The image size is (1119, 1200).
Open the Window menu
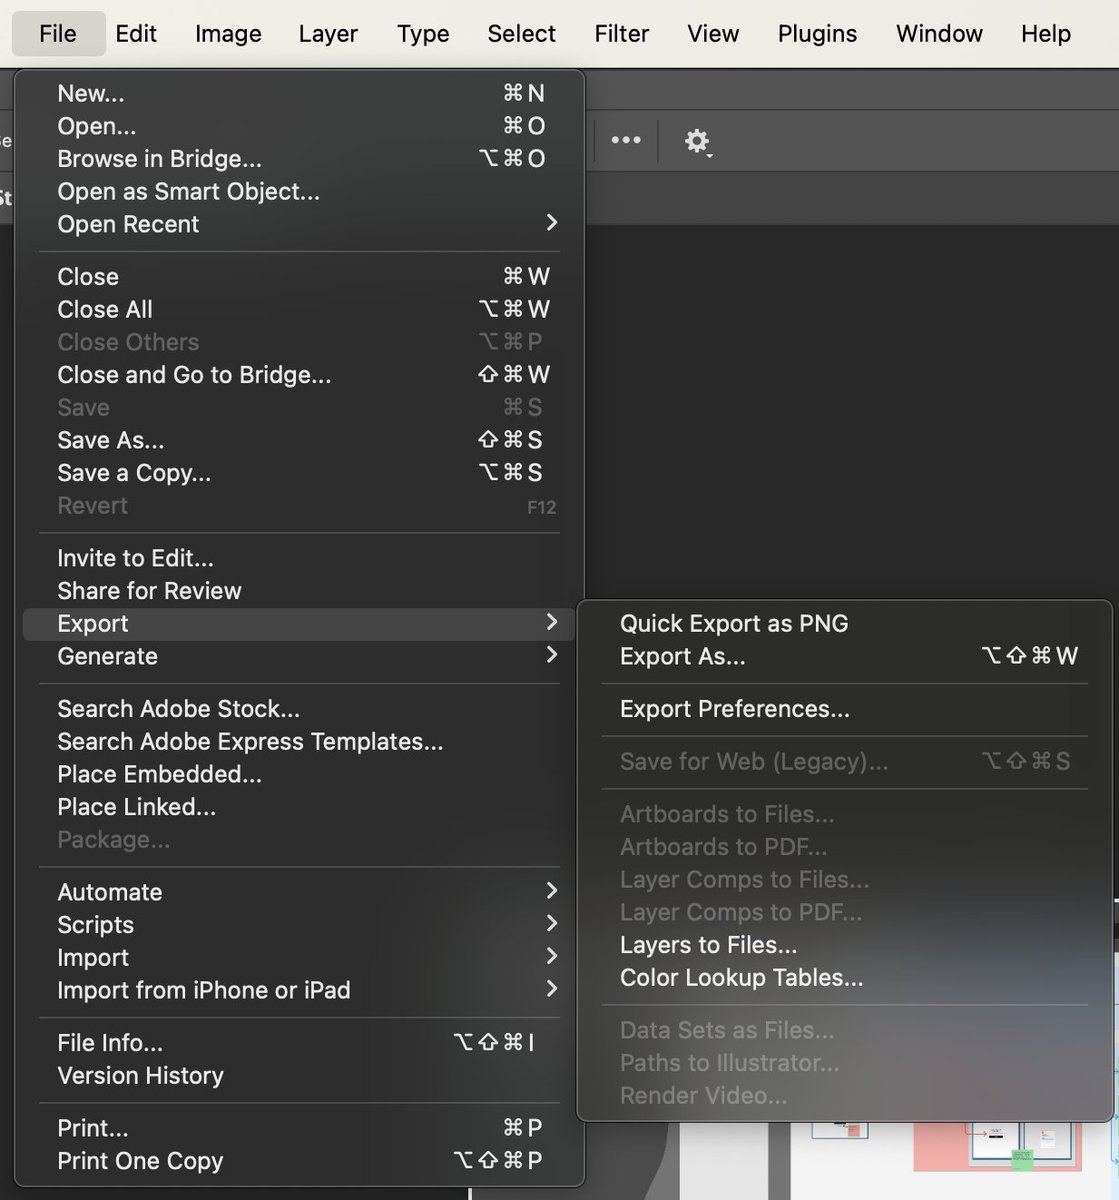[939, 33]
